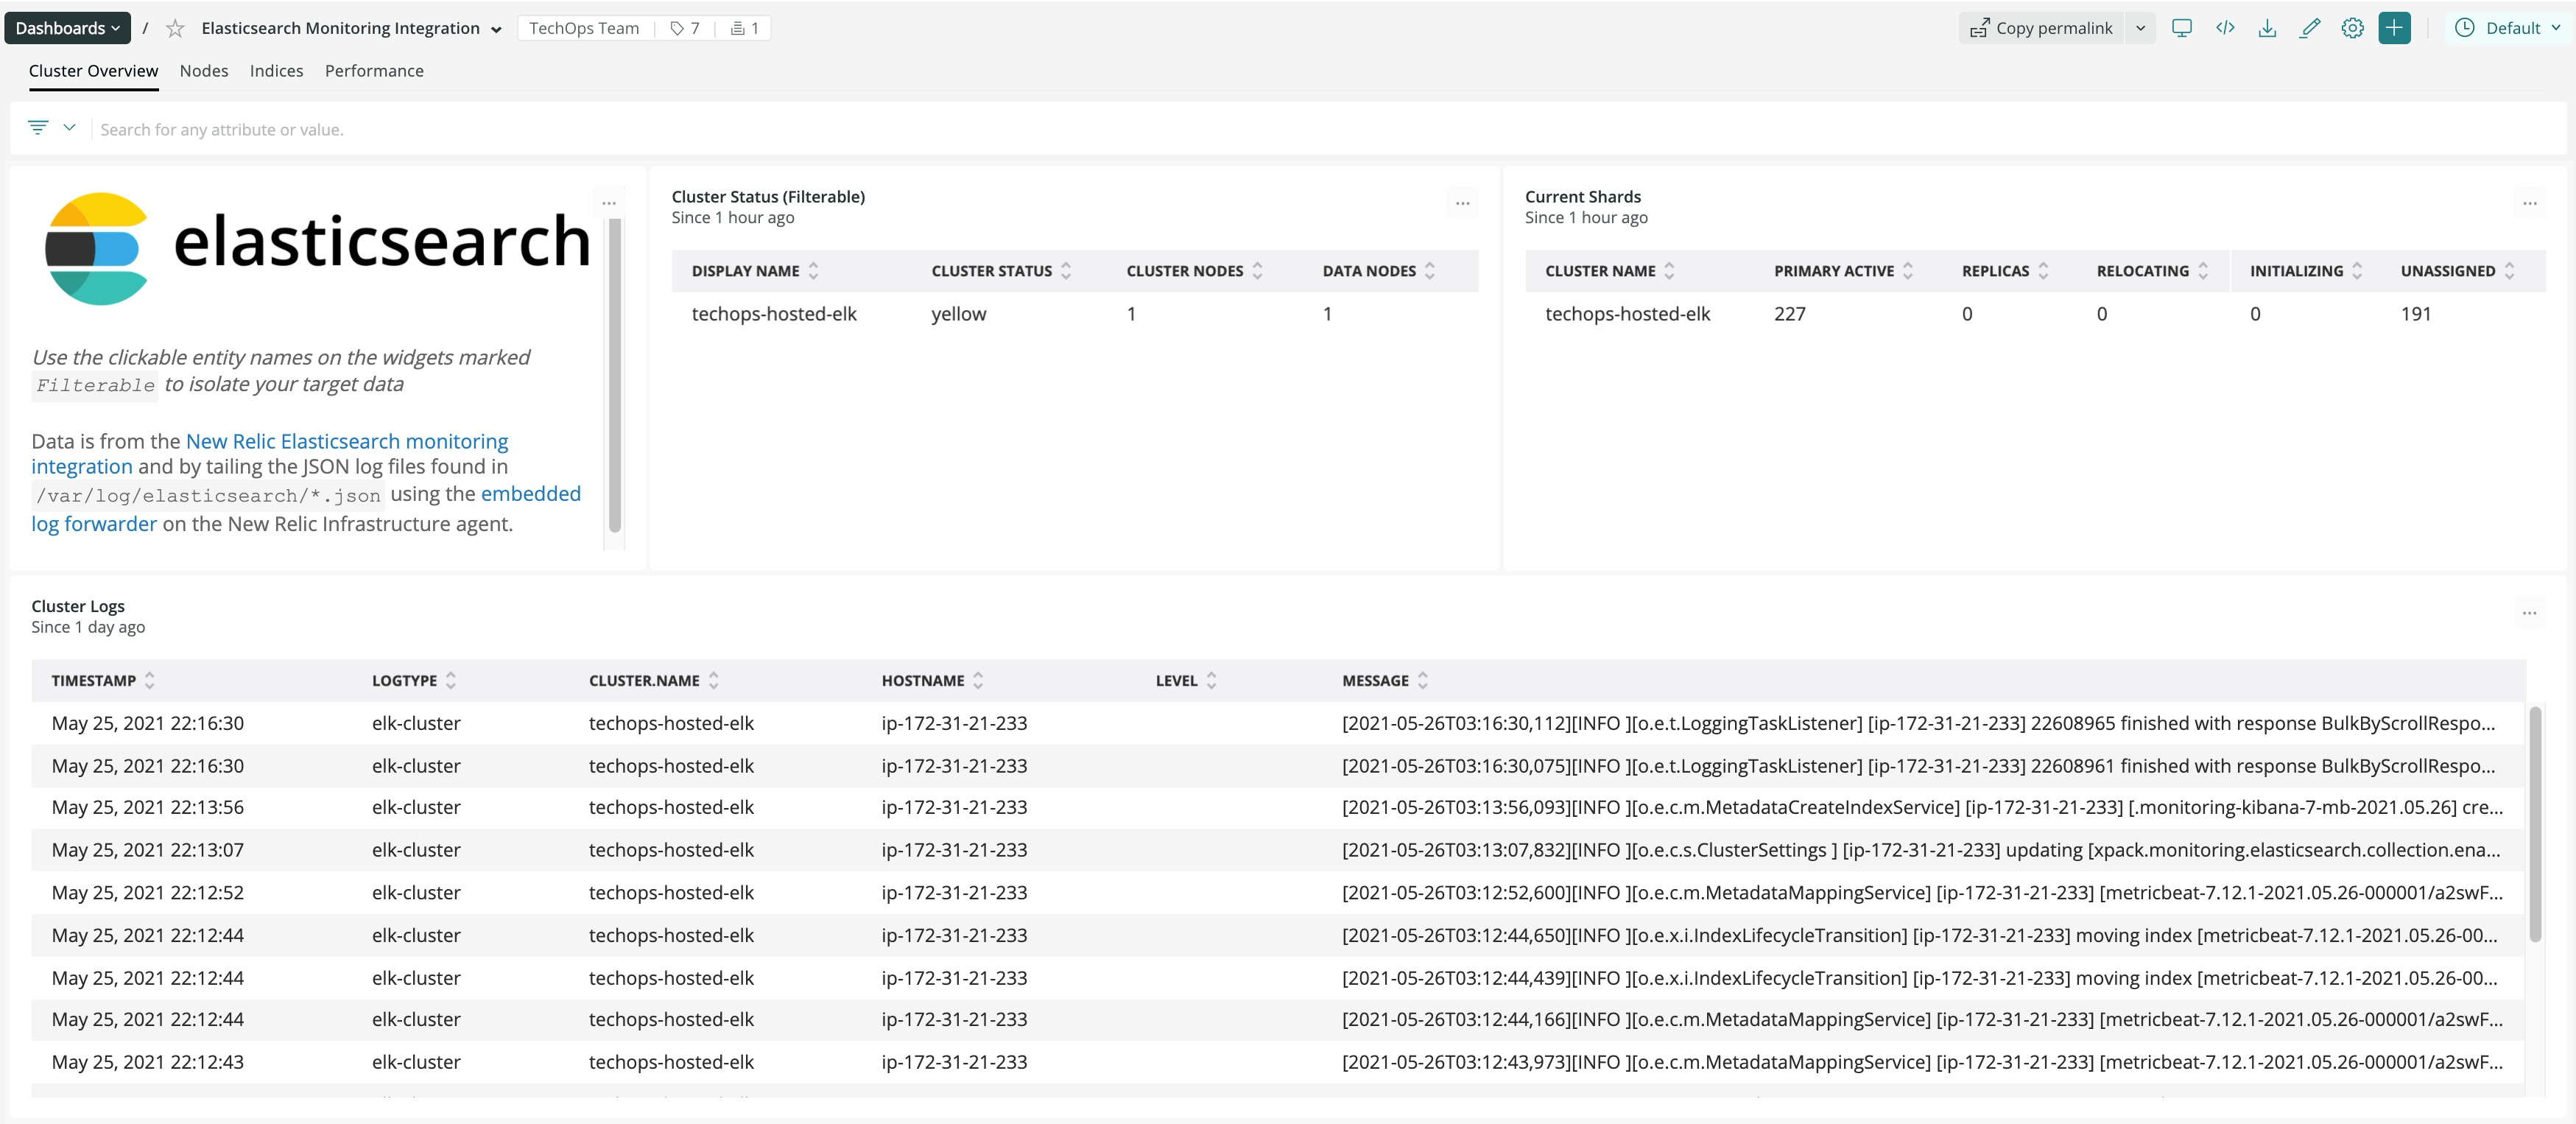This screenshot has height=1124, width=2576.
Task: Open Current Shards widget ellipsis menu
Action: coord(2529,204)
